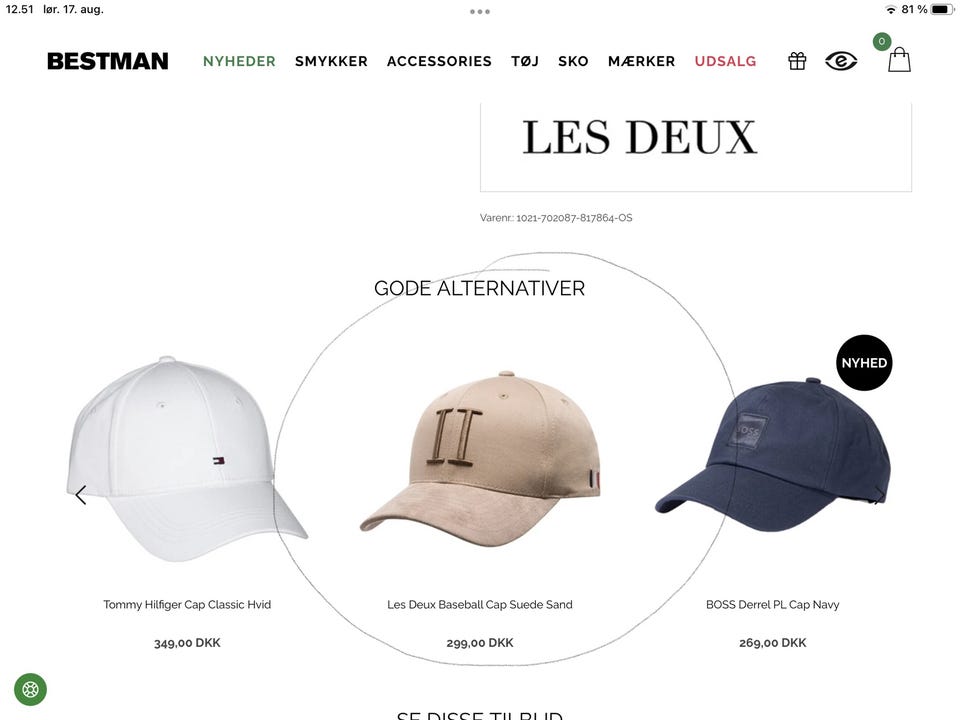Open Tommy Hilfiger Cap Classic Hvid link
The image size is (960, 720).
pos(187,604)
